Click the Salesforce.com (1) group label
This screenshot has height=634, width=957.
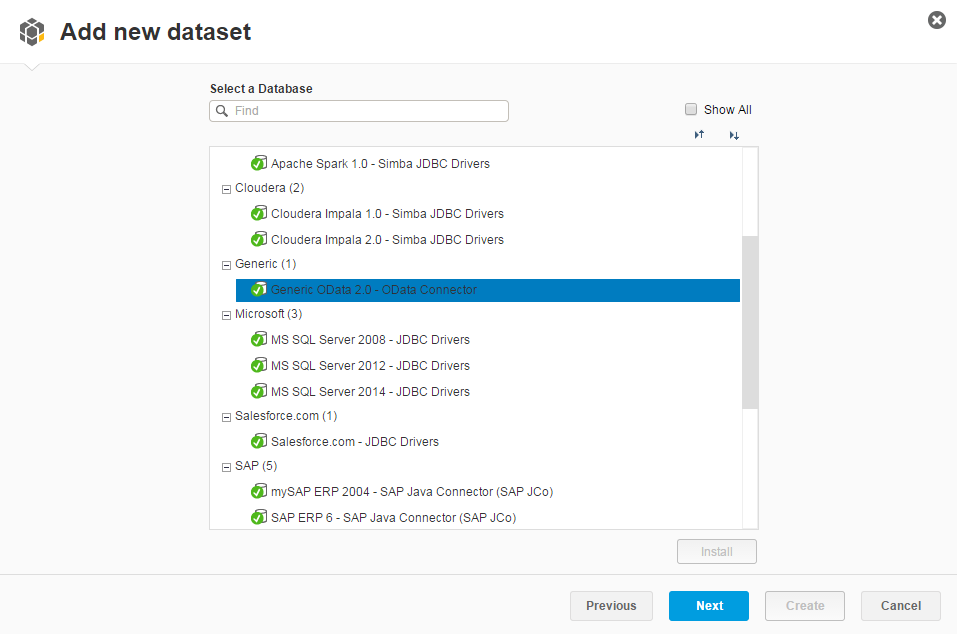point(286,415)
